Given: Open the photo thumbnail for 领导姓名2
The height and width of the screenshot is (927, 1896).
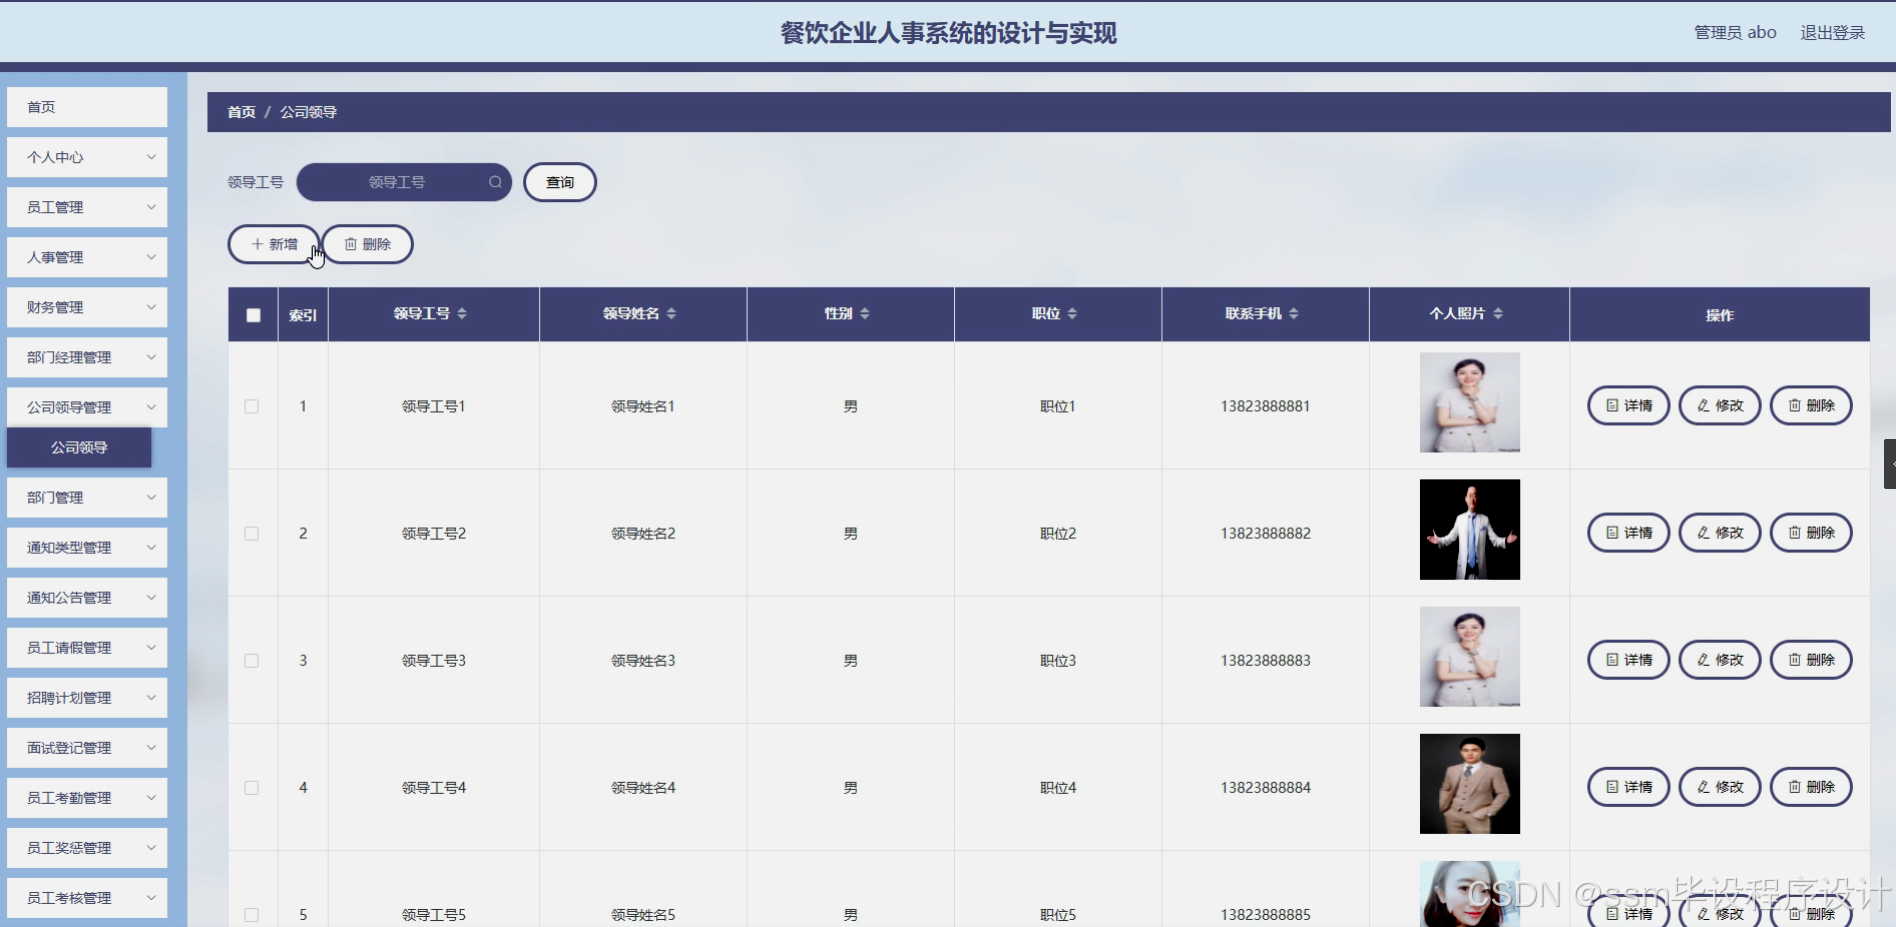Looking at the screenshot, I should (1469, 529).
